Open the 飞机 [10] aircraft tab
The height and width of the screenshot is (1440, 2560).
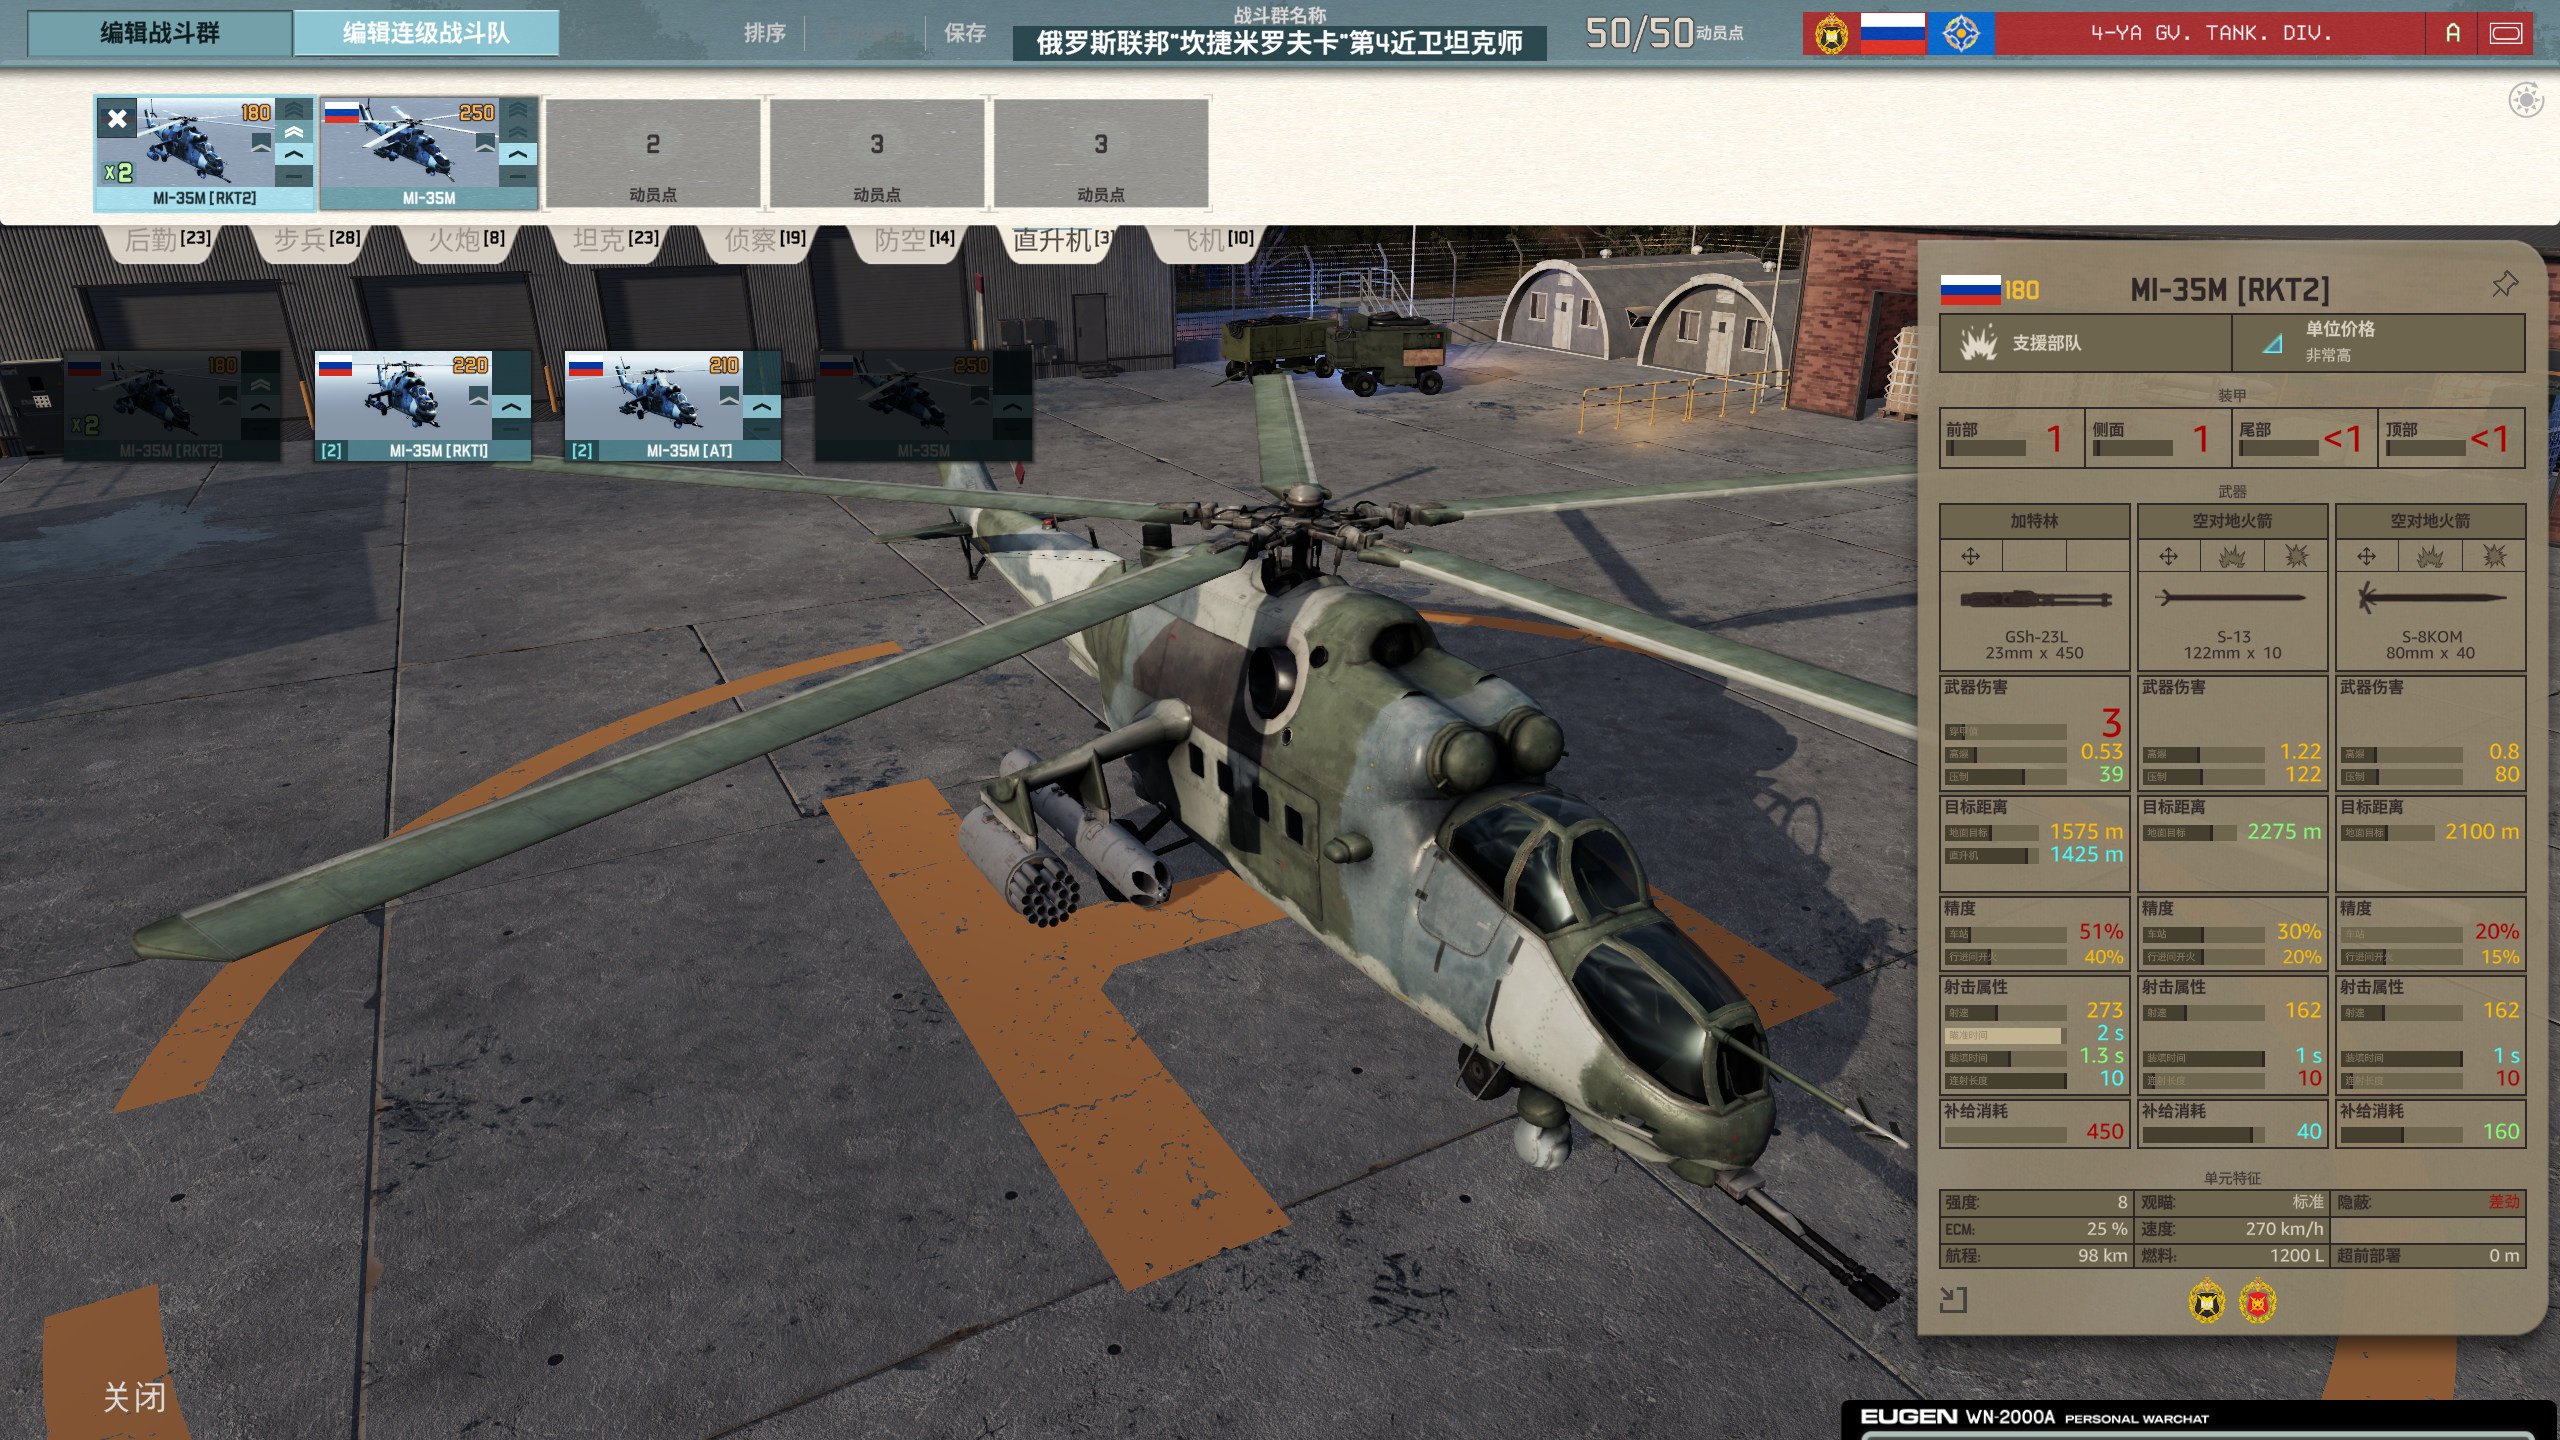click(1213, 240)
